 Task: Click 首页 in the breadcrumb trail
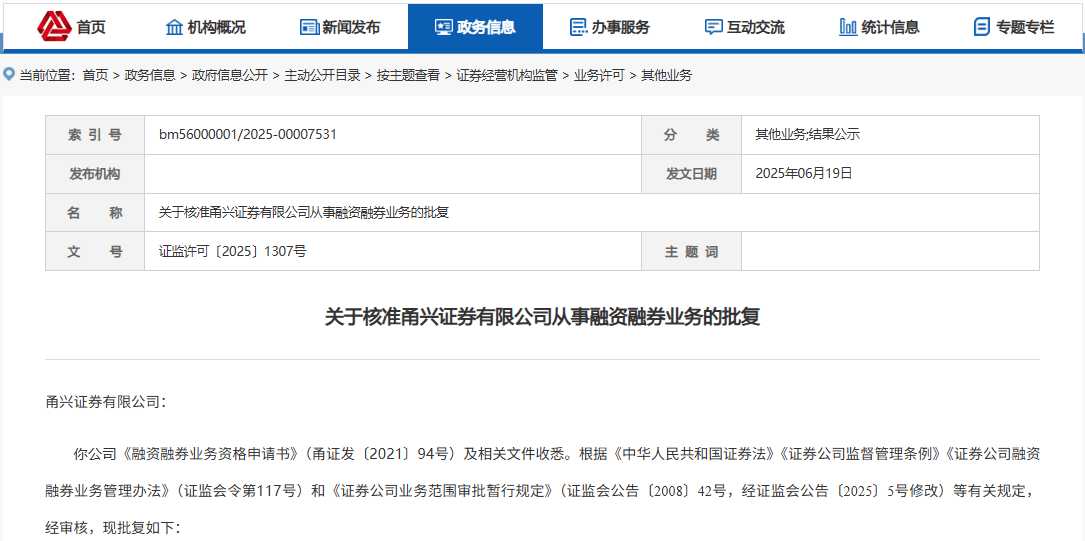pos(95,76)
